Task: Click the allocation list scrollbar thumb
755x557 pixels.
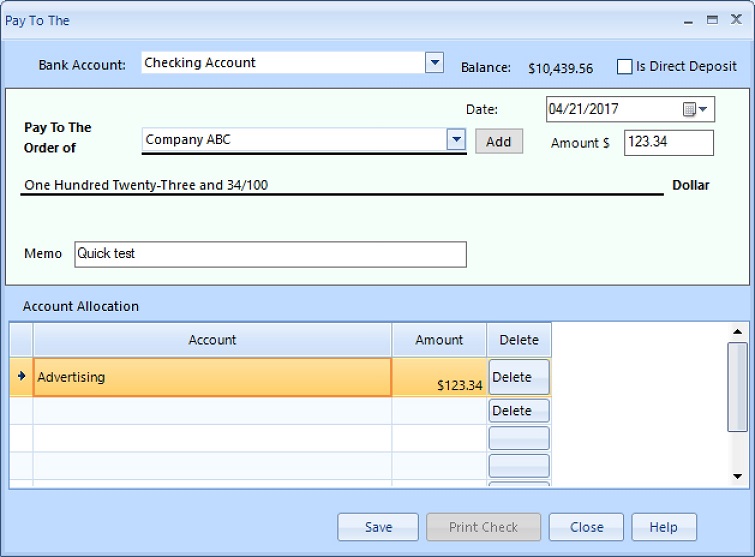Action: [x=737, y=385]
